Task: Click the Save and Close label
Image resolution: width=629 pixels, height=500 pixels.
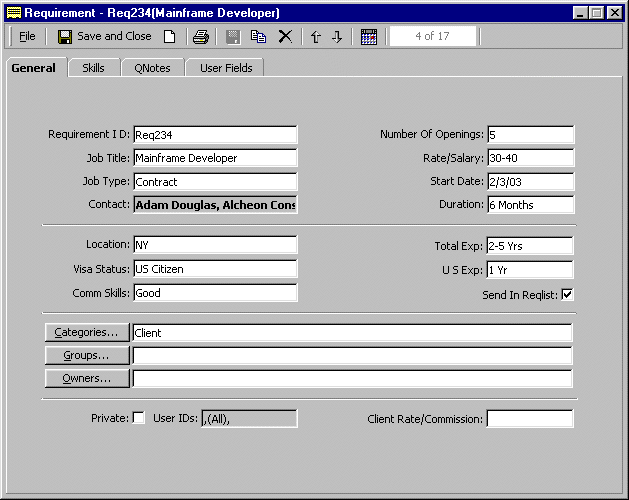Action: coord(114,36)
